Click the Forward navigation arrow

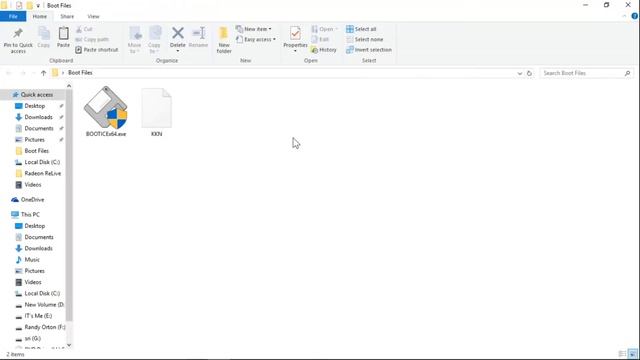(x=23, y=73)
